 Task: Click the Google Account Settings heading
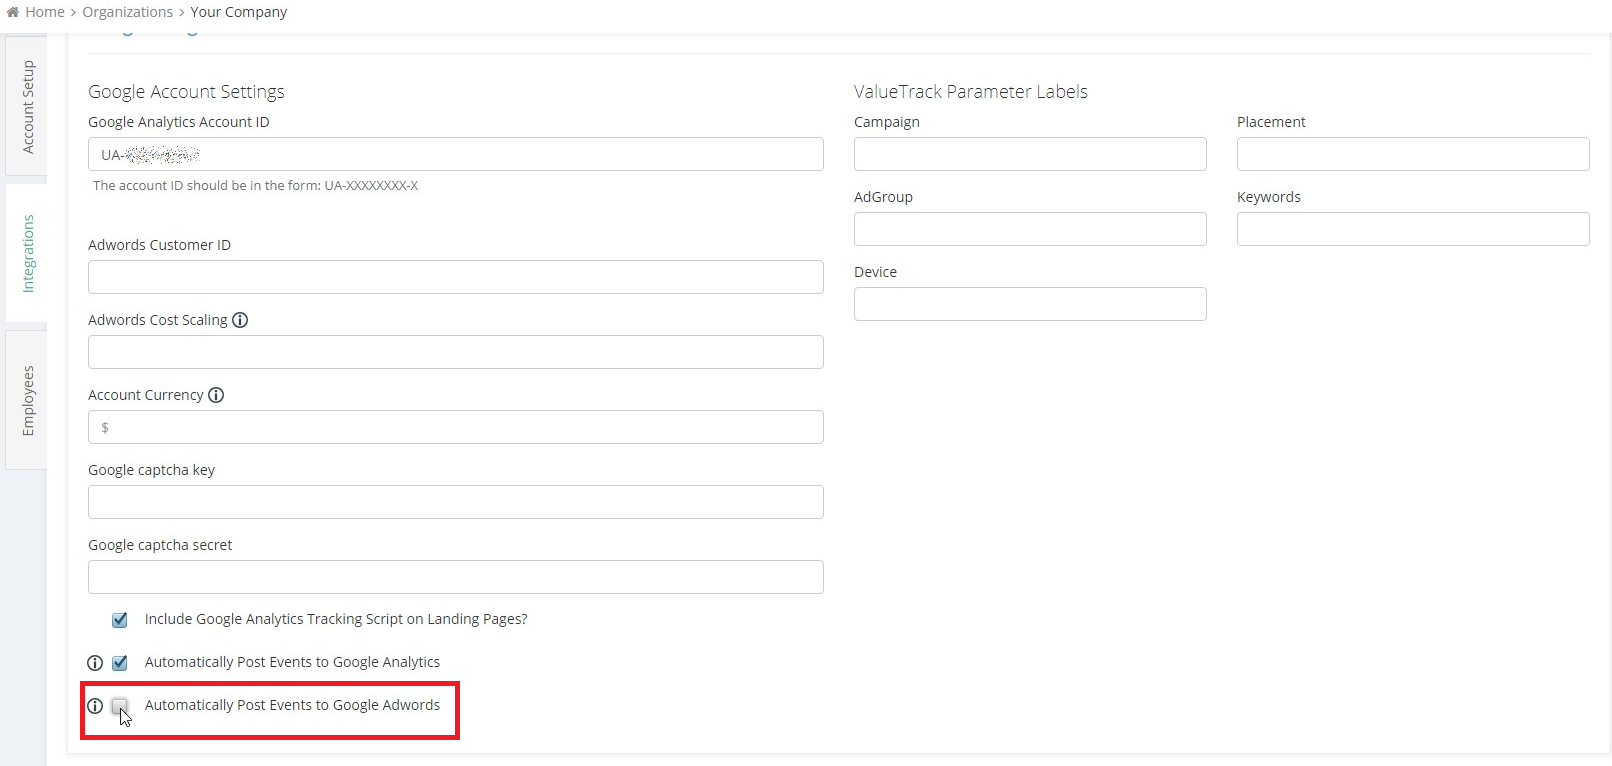click(186, 92)
